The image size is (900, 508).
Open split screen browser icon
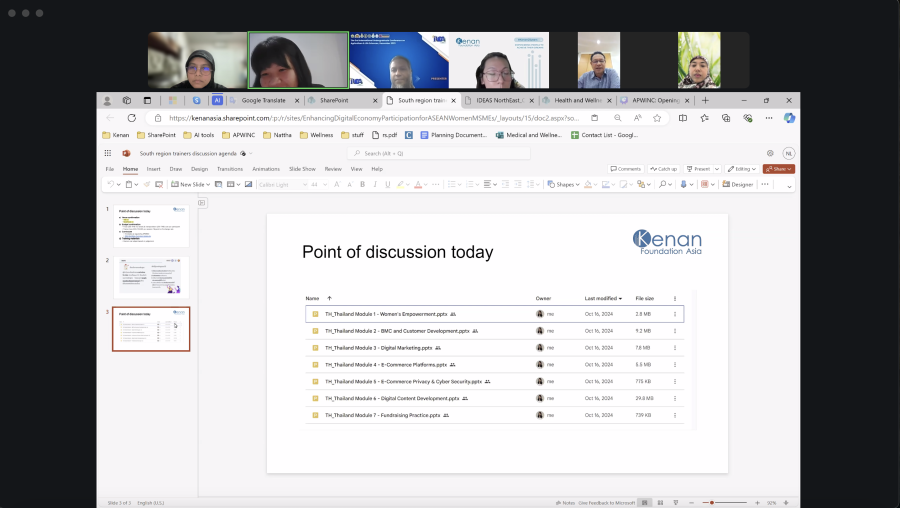[x=682, y=118]
